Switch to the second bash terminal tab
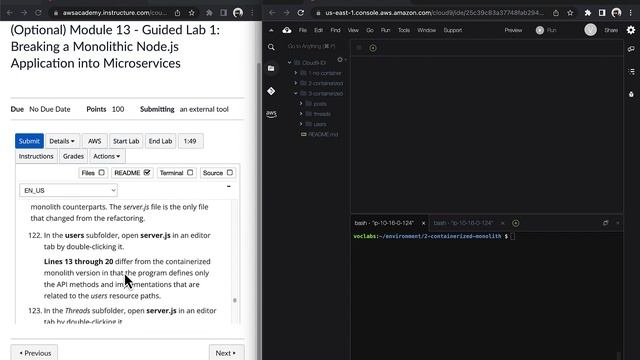 pyautogui.click(x=463, y=223)
